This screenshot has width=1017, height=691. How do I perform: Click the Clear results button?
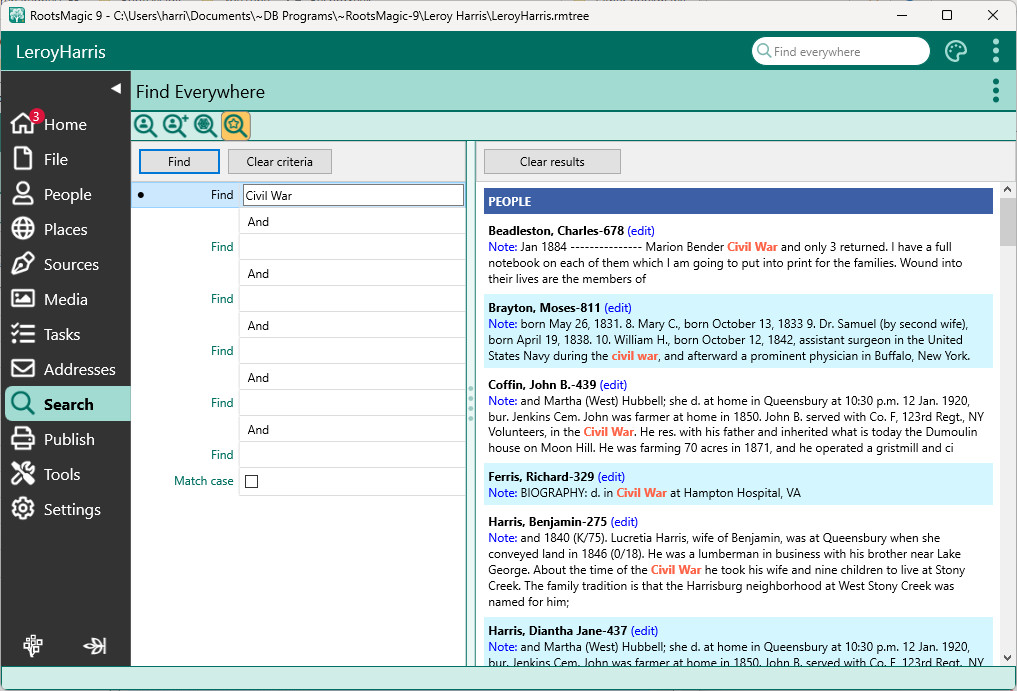click(x=552, y=162)
